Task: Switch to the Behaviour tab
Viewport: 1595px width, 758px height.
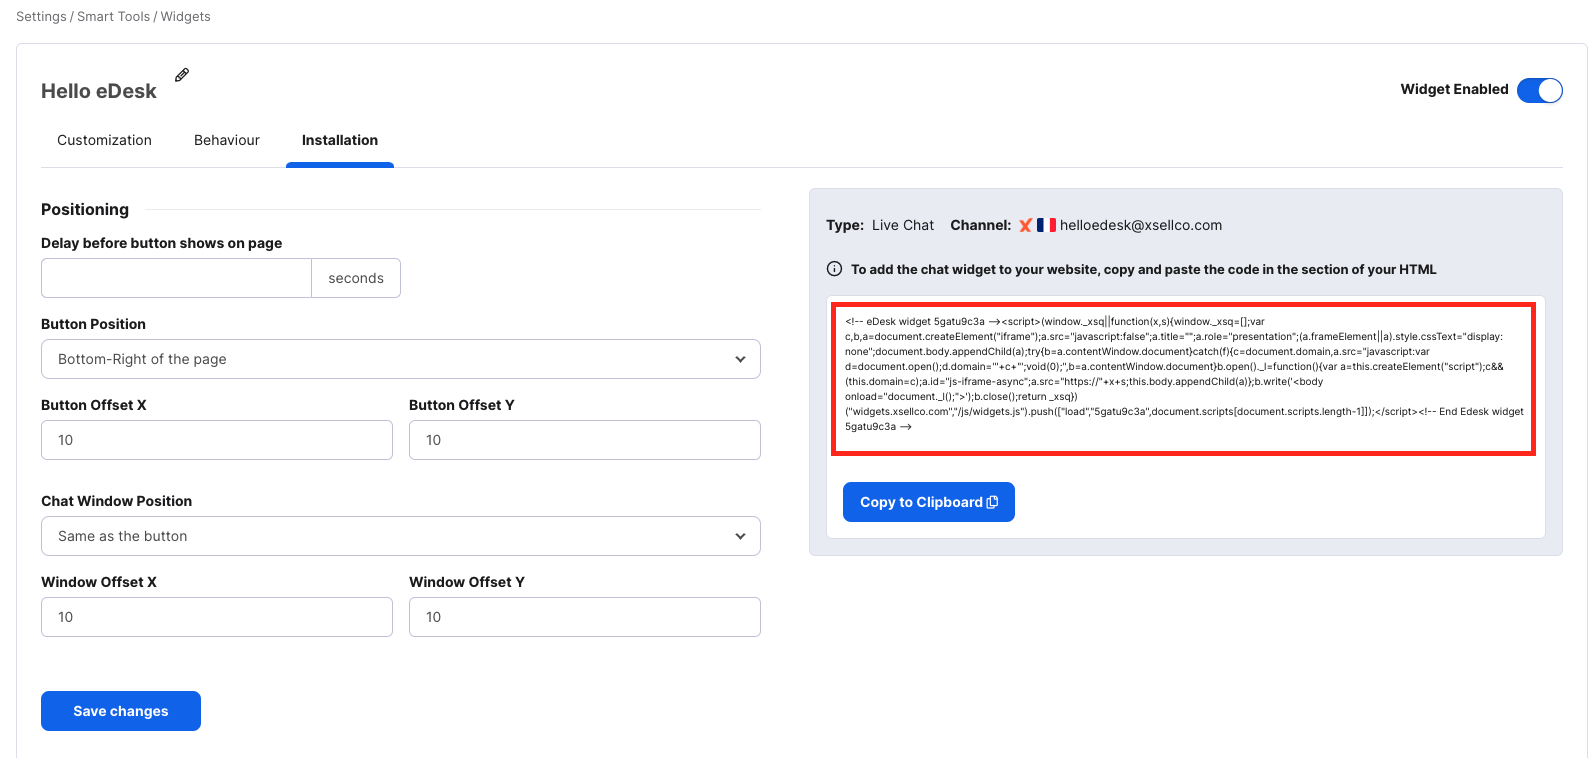Action: (227, 140)
